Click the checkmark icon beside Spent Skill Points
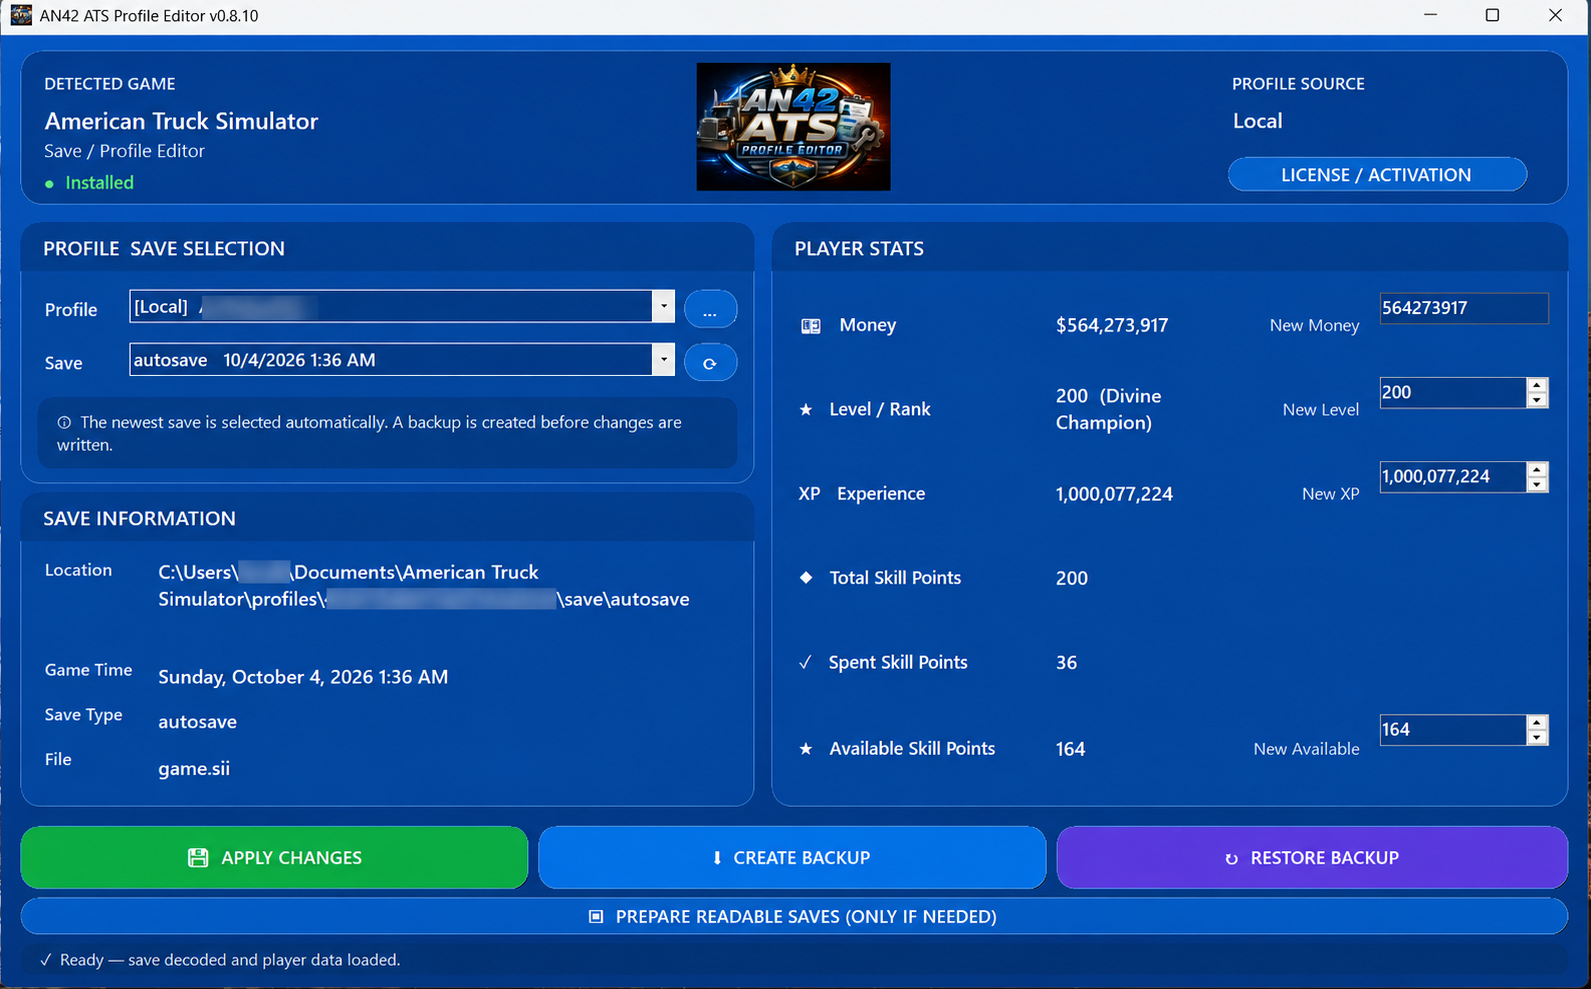Screen dimensions: 1591x989 click(805, 662)
